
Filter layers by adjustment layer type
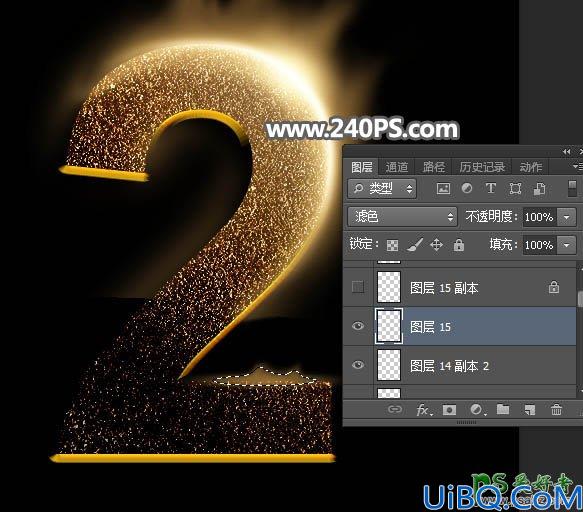click(467, 189)
